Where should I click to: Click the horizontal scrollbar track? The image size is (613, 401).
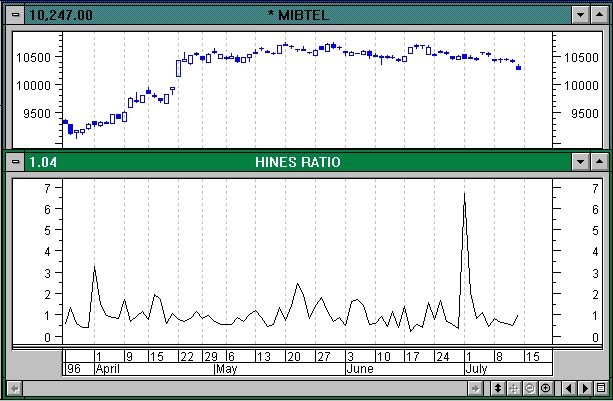(x=245, y=388)
